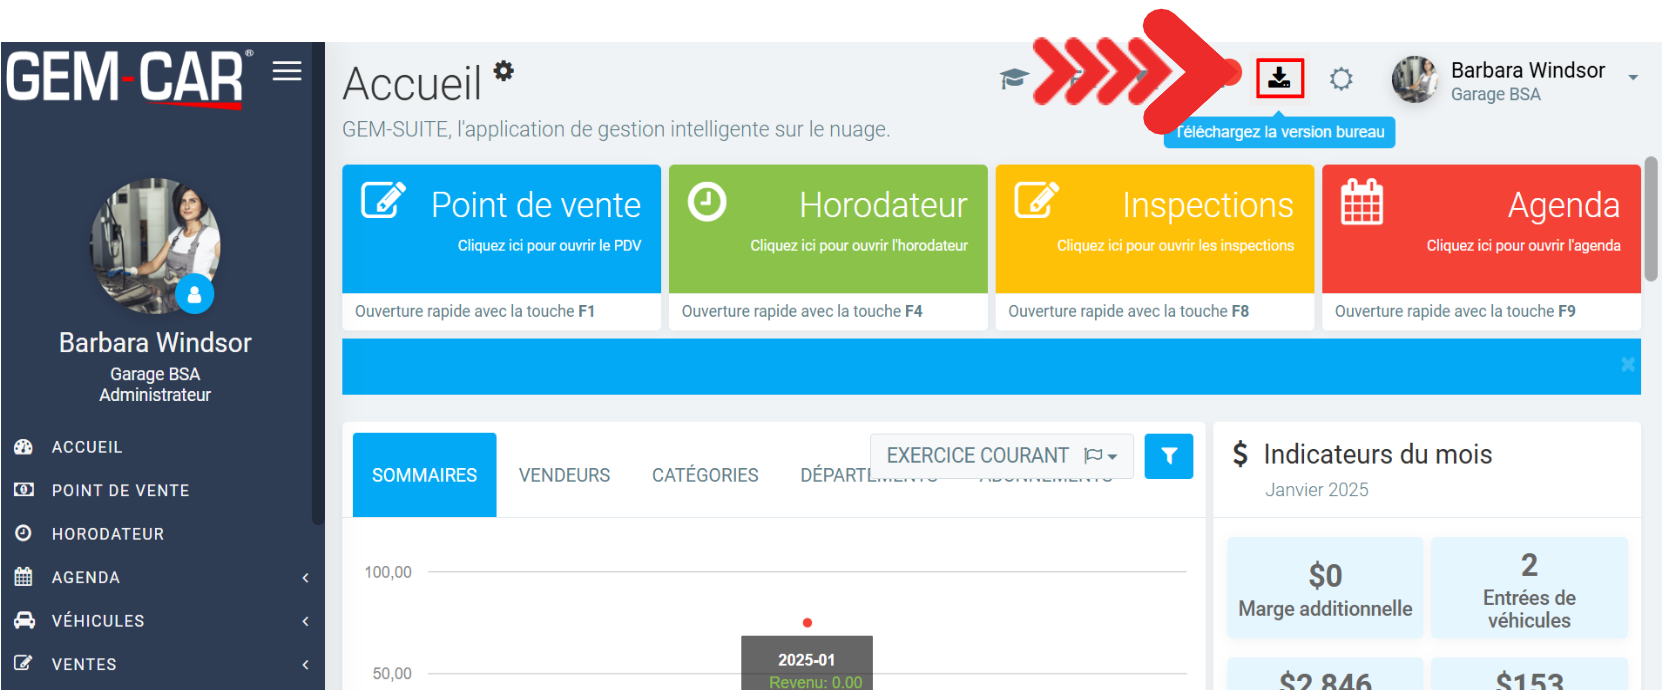
Task: Switch to the Catégories tab
Action: coord(705,475)
